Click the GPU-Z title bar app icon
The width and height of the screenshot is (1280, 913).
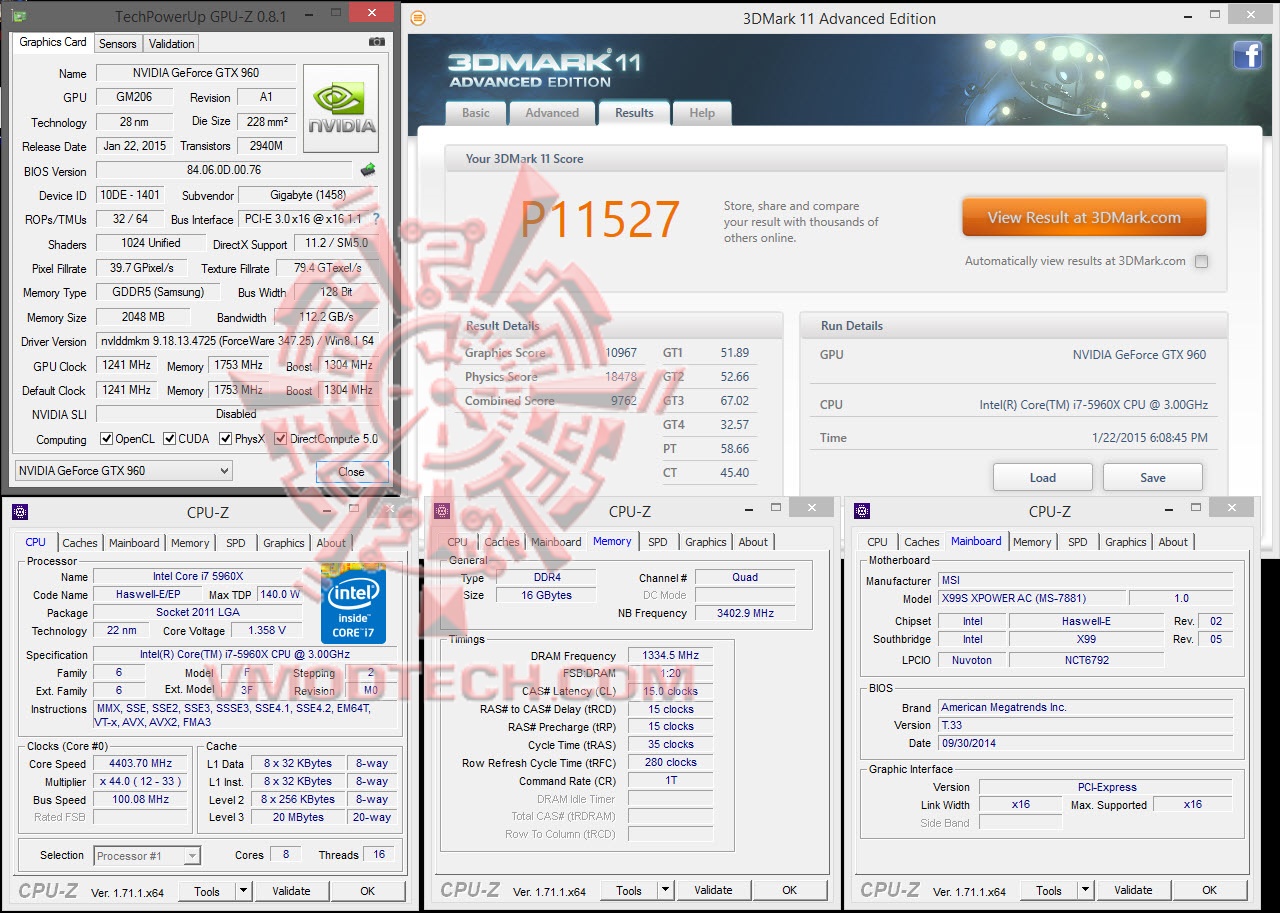(18, 15)
